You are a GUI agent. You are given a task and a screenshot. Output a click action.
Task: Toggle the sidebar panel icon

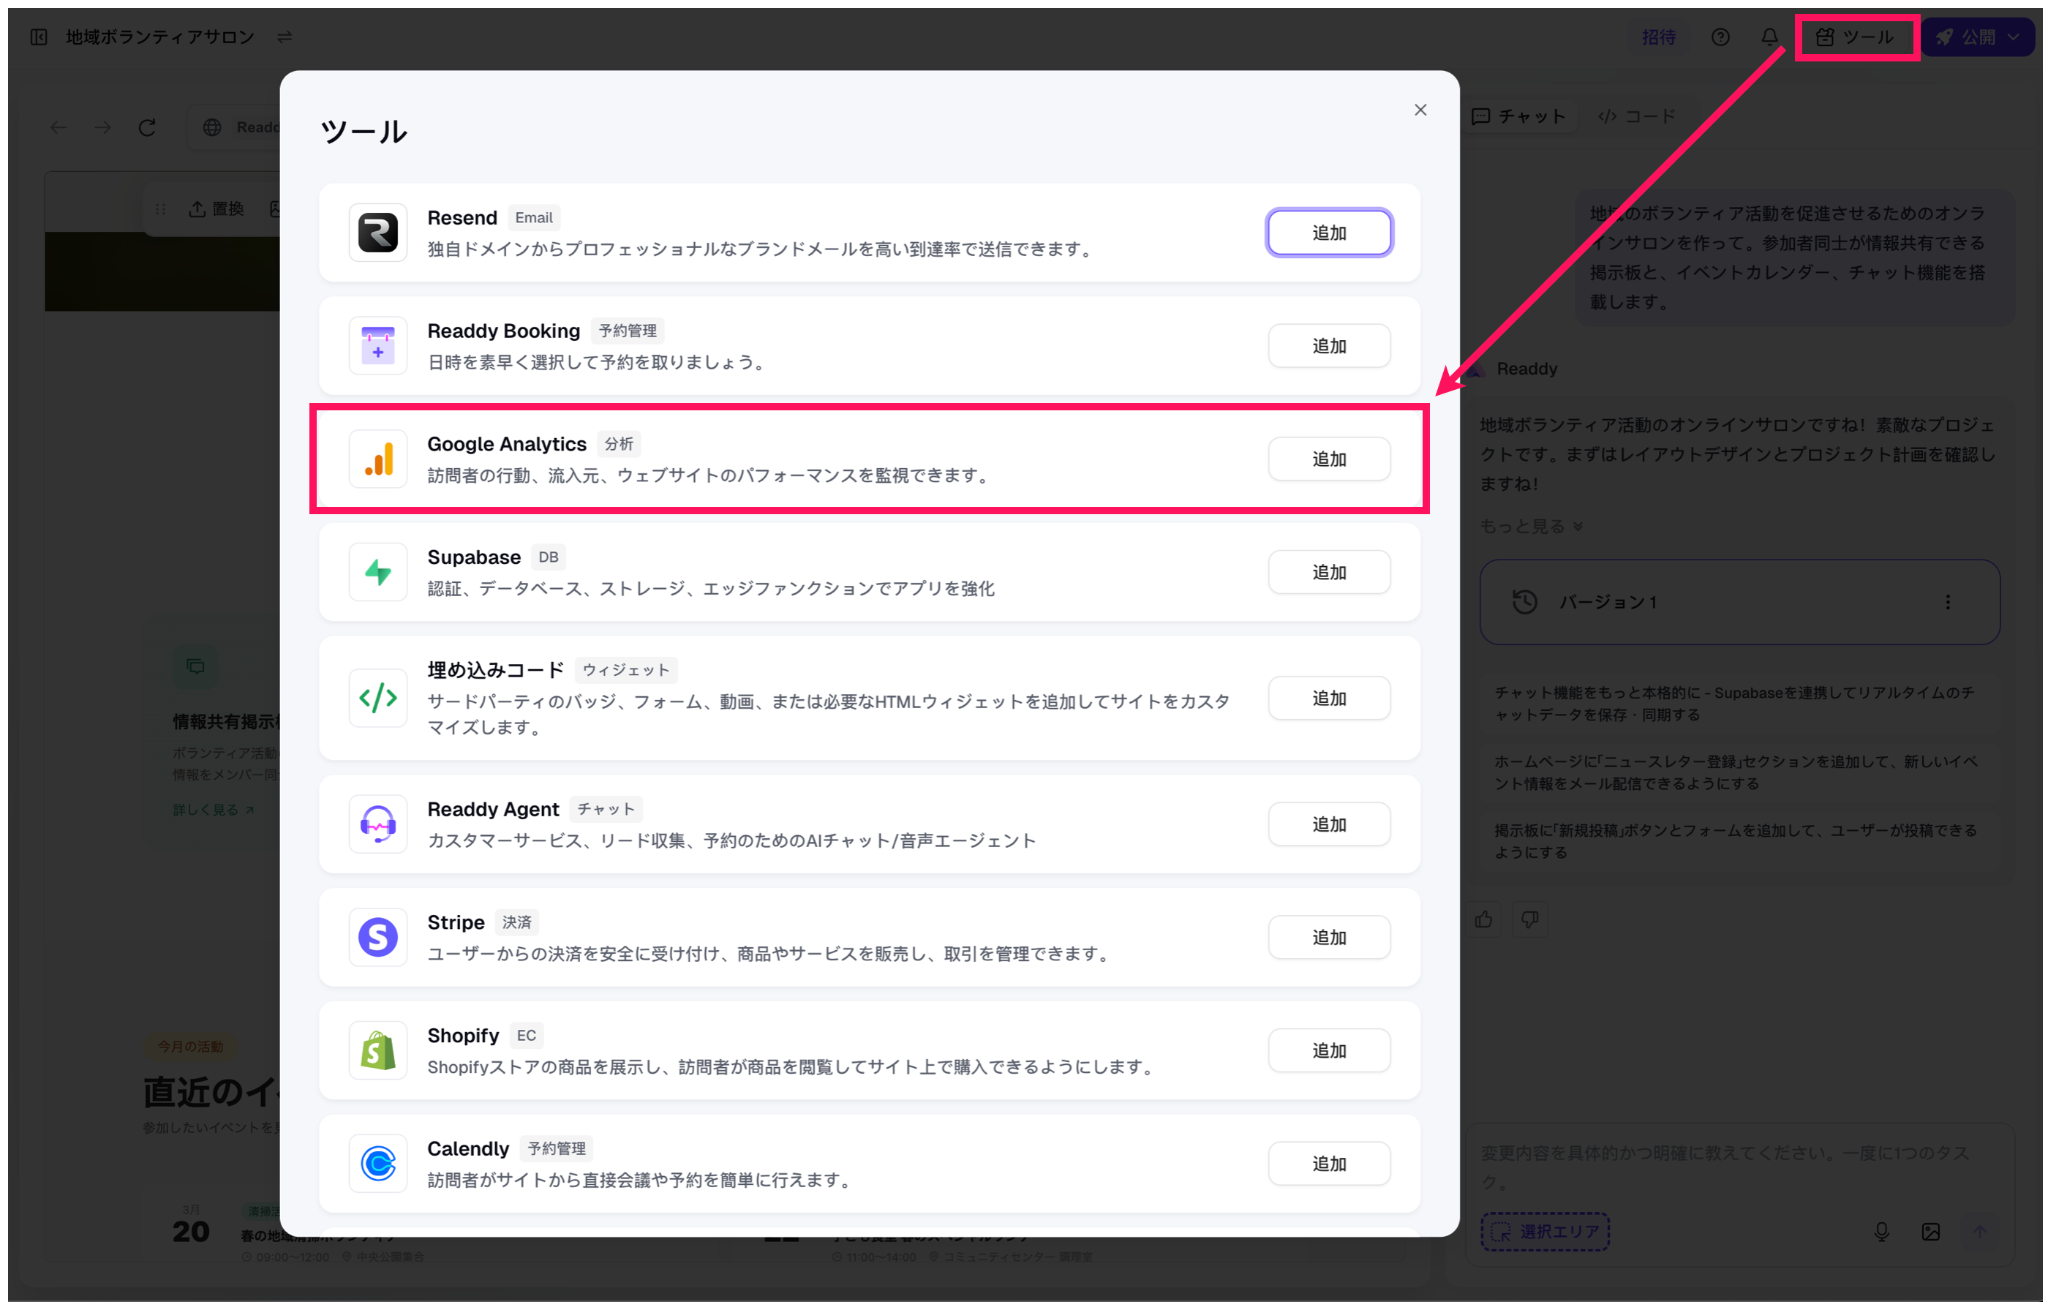pyautogui.click(x=39, y=37)
